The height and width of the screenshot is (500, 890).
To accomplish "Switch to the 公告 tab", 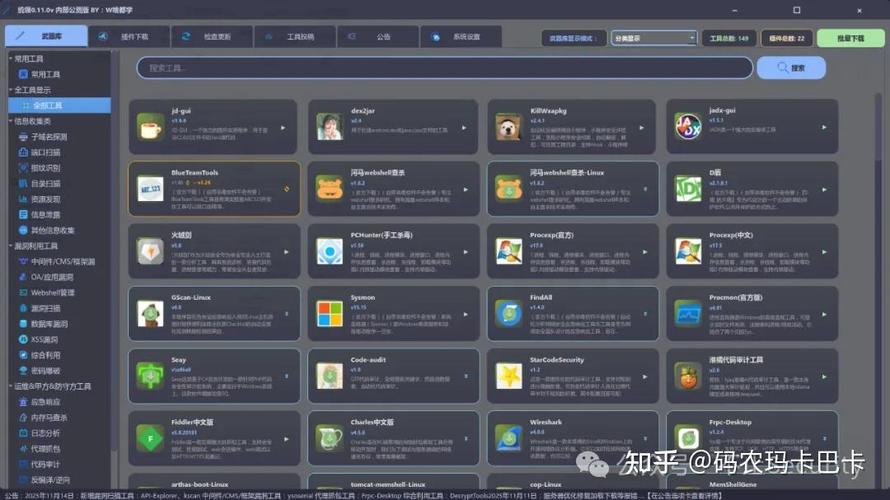I will (377, 36).
